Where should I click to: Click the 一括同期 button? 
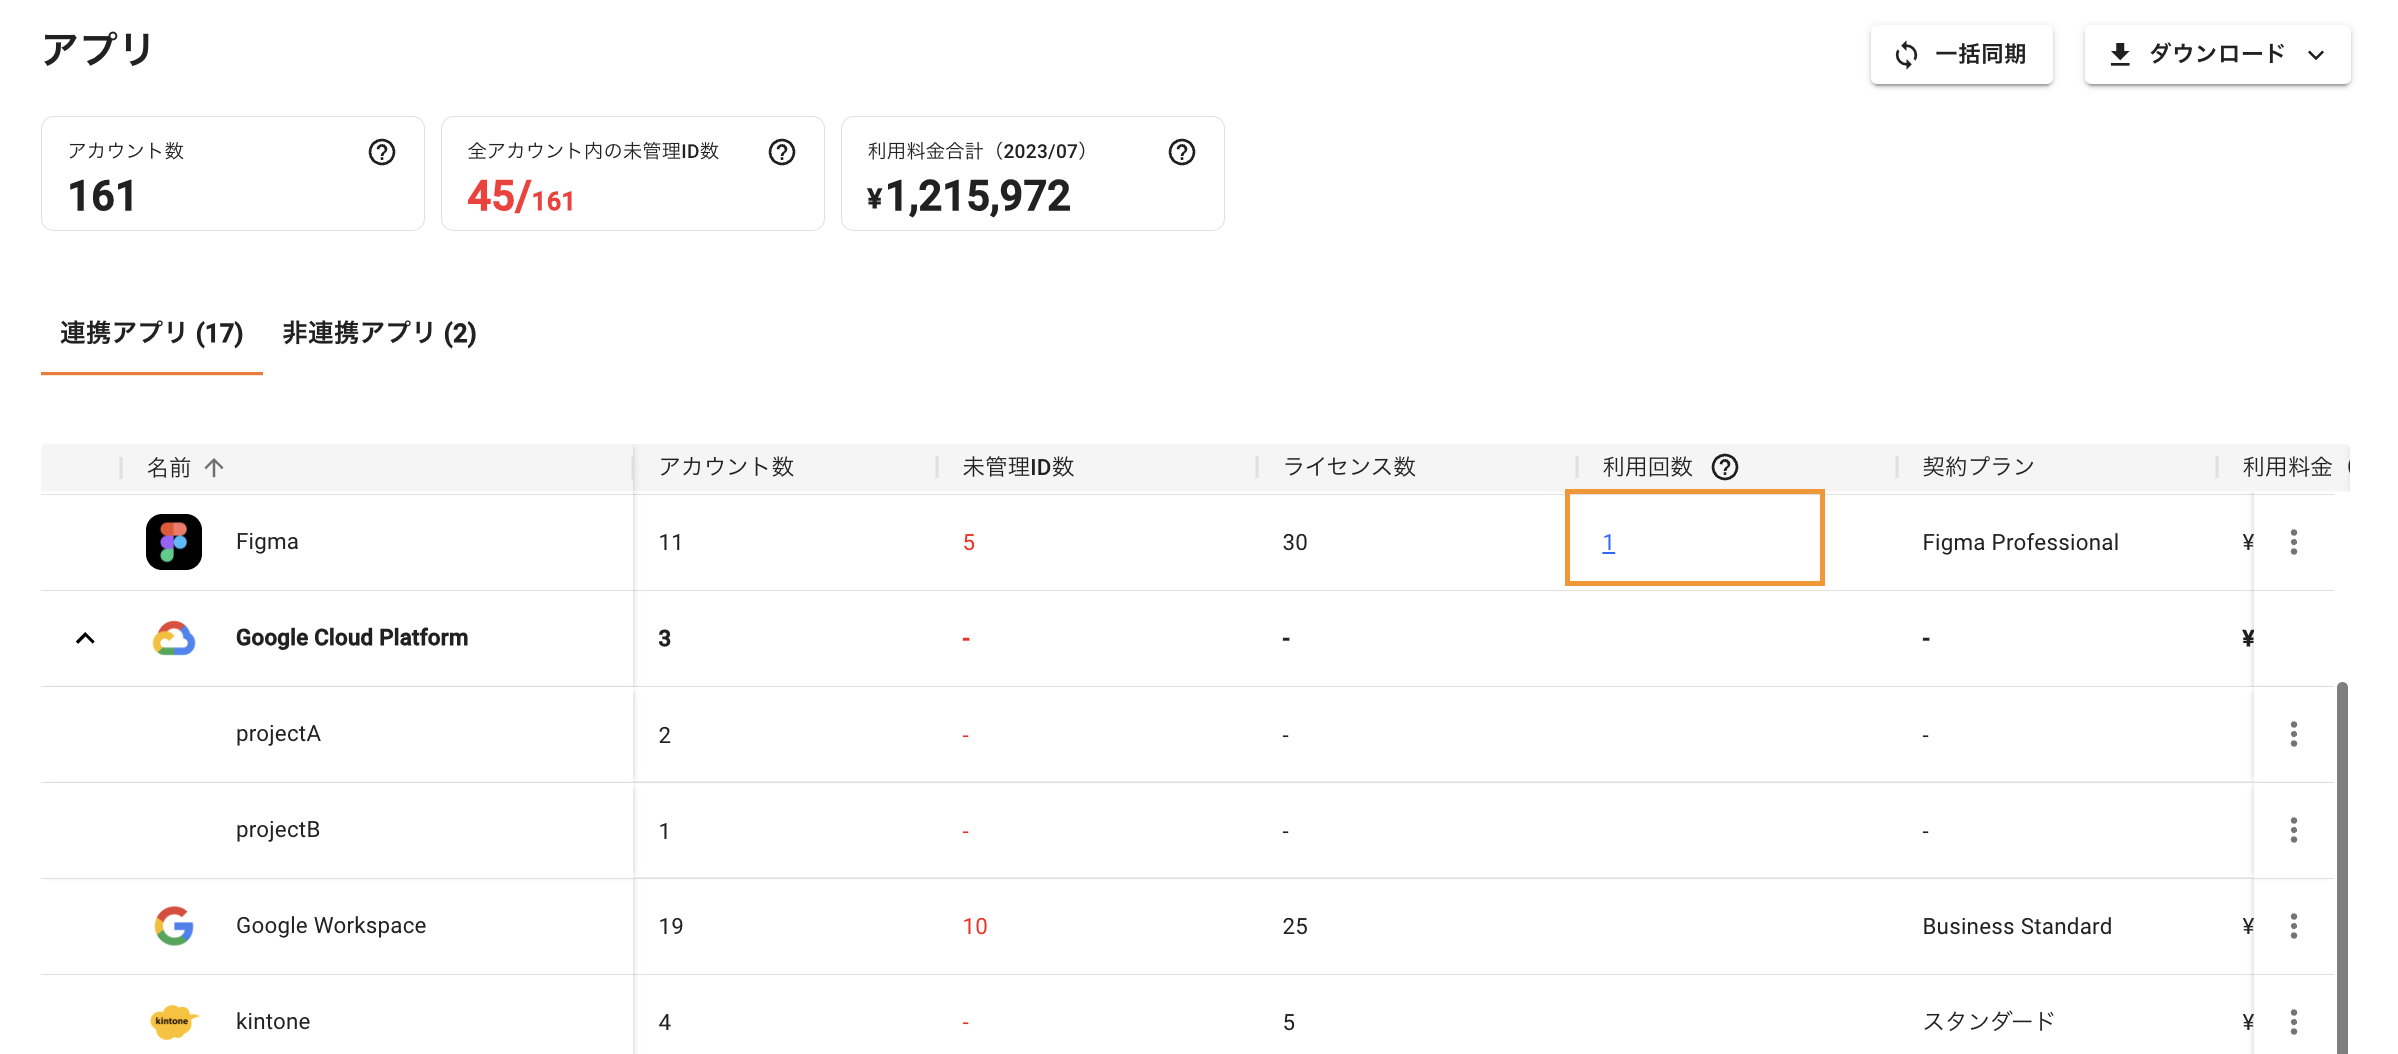[x=1960, y=55]
